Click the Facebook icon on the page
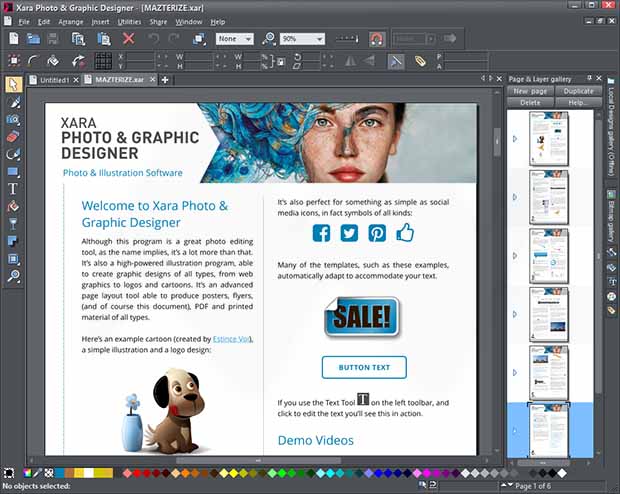The height and width of the screenshot is (494, 620). point(321,233)
